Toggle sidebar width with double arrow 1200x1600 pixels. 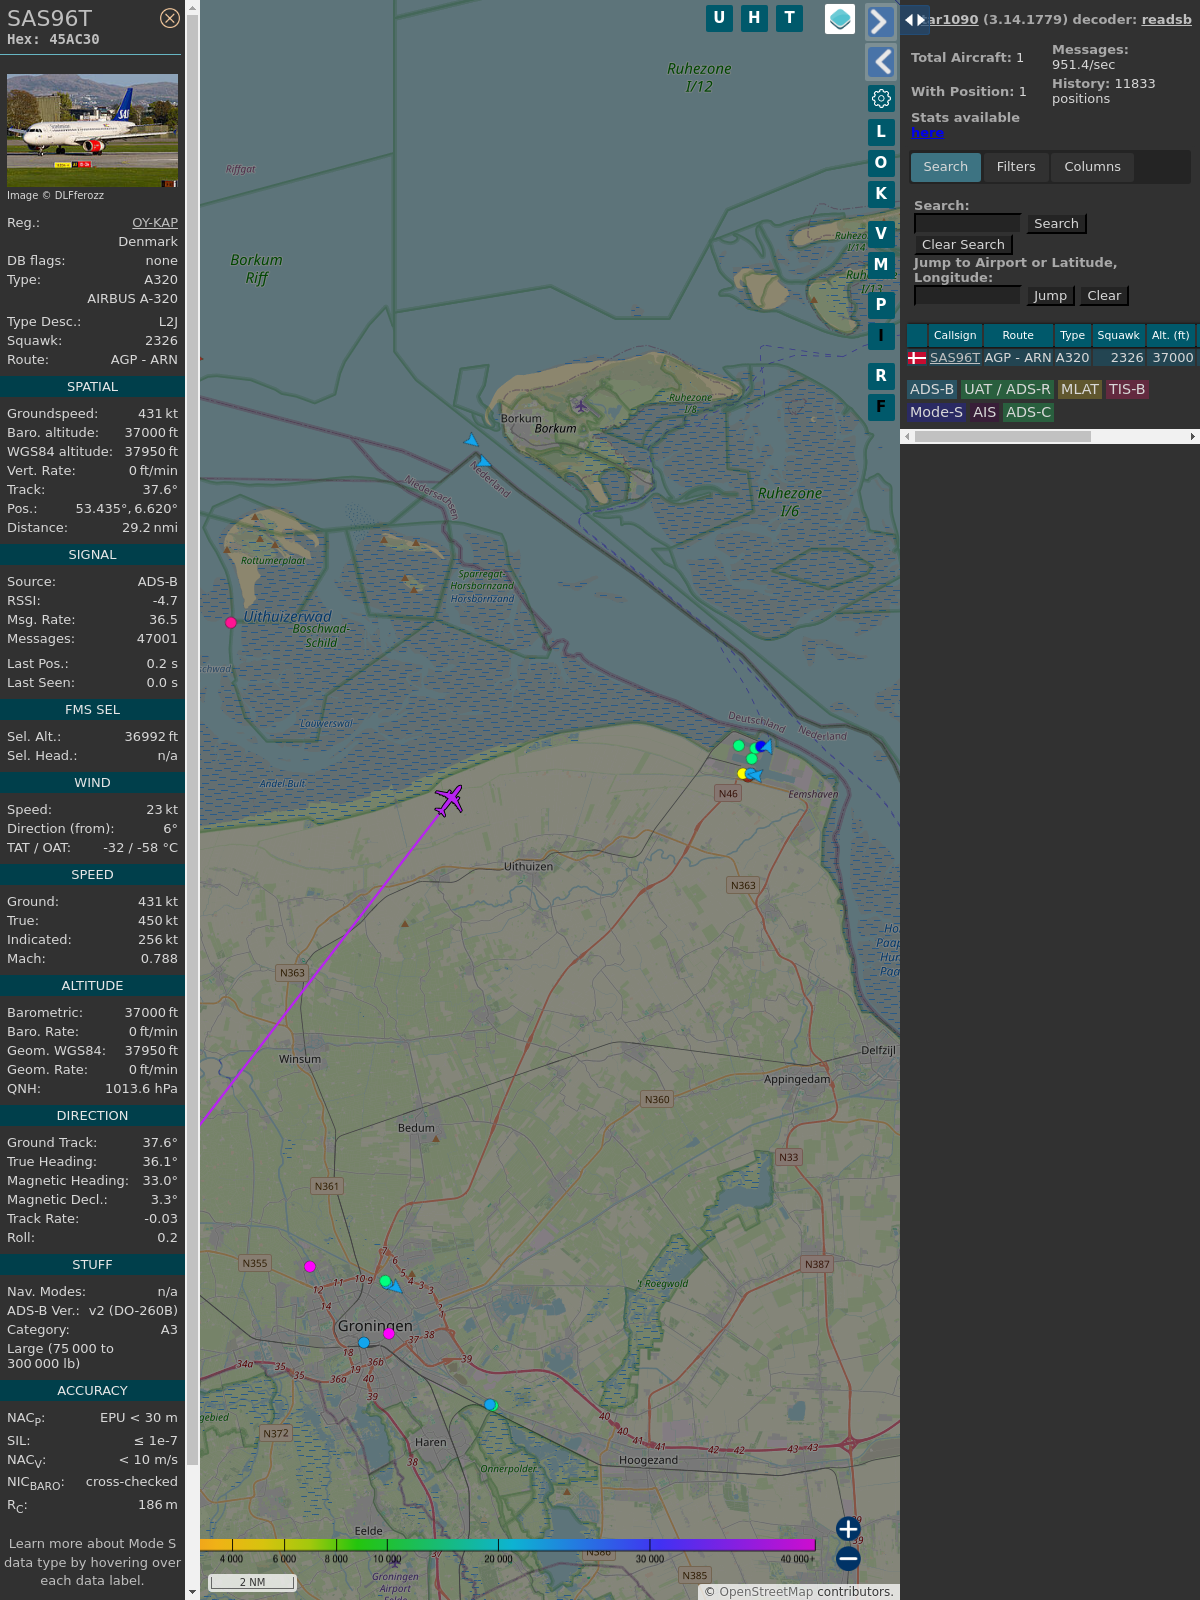pos(914,20)
